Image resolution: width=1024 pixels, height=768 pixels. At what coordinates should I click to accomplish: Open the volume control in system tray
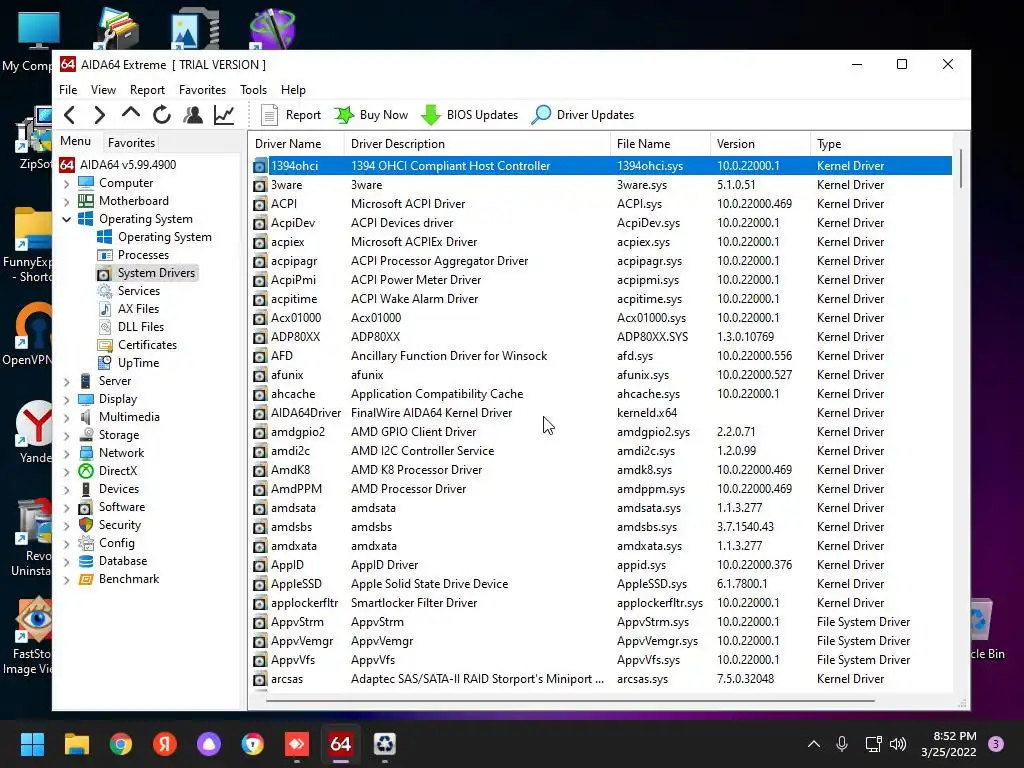[x=898, y=744]
